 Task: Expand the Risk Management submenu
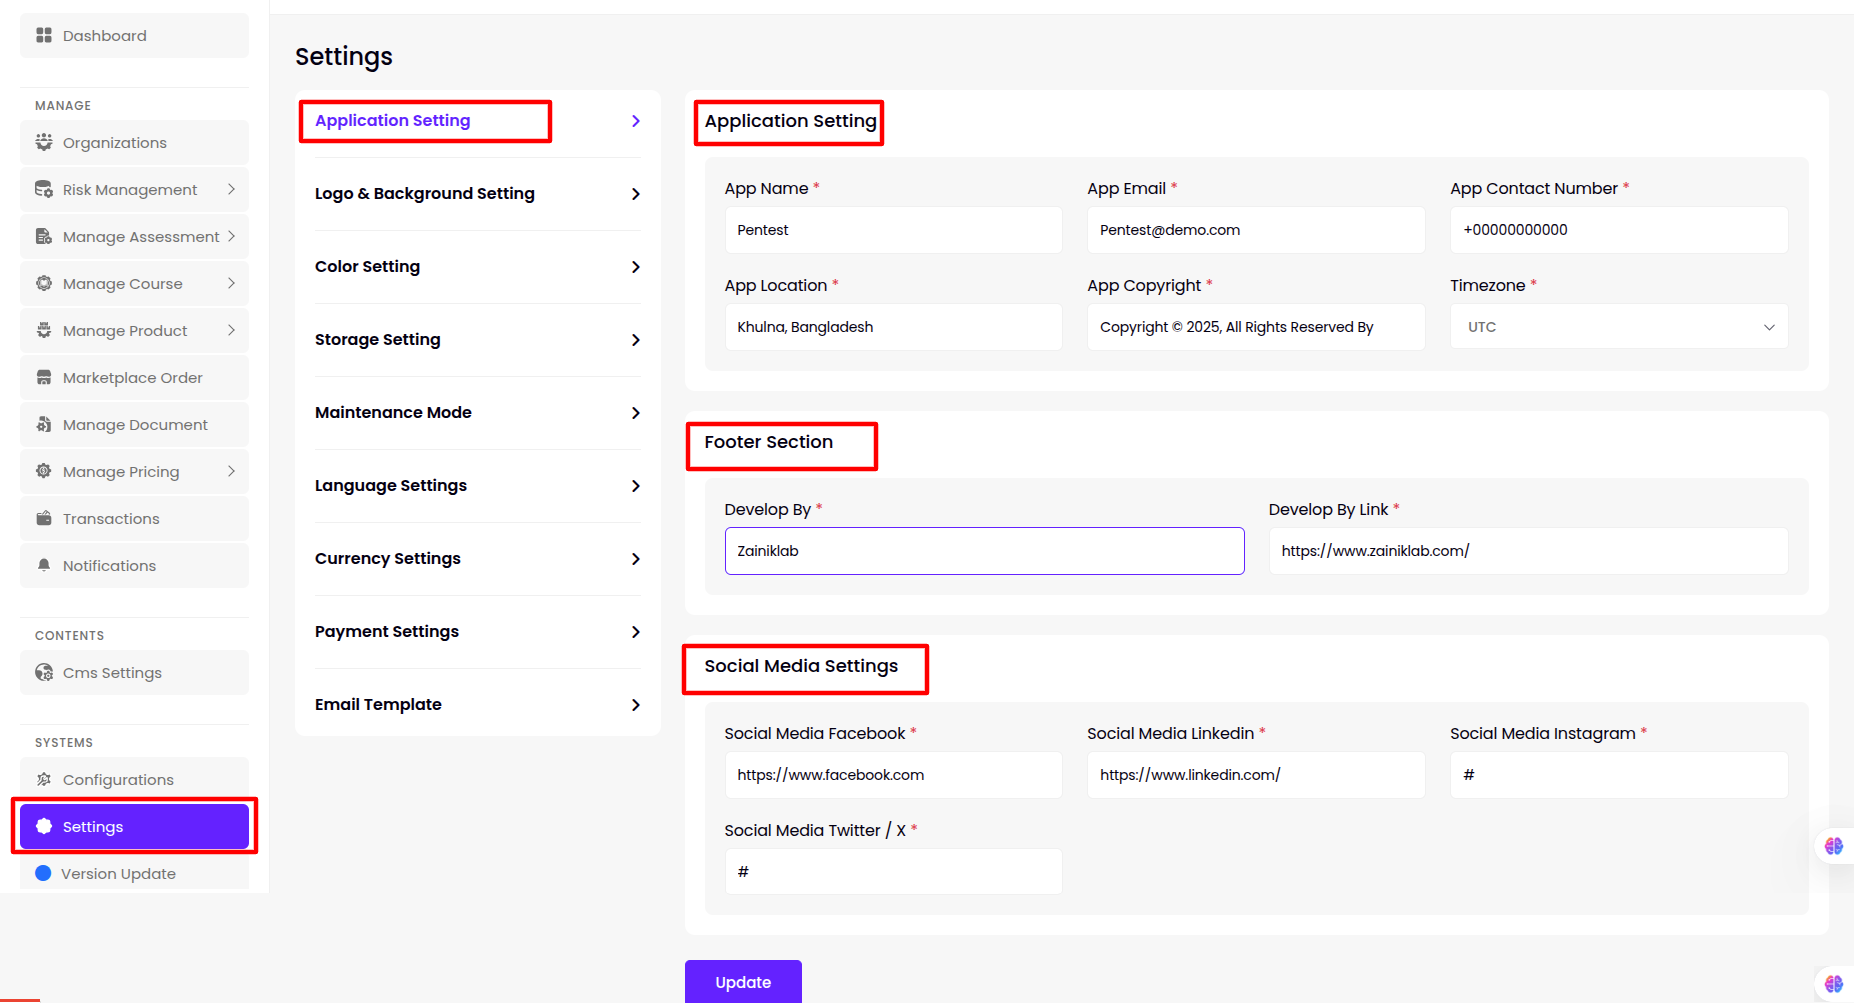231,189
